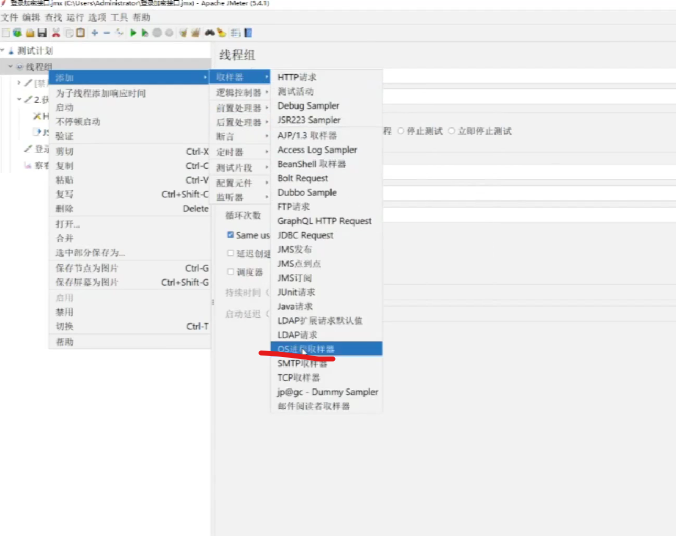Click the Clear results broom icon
The height and width of the screenshot is (536, 676).
183,33
